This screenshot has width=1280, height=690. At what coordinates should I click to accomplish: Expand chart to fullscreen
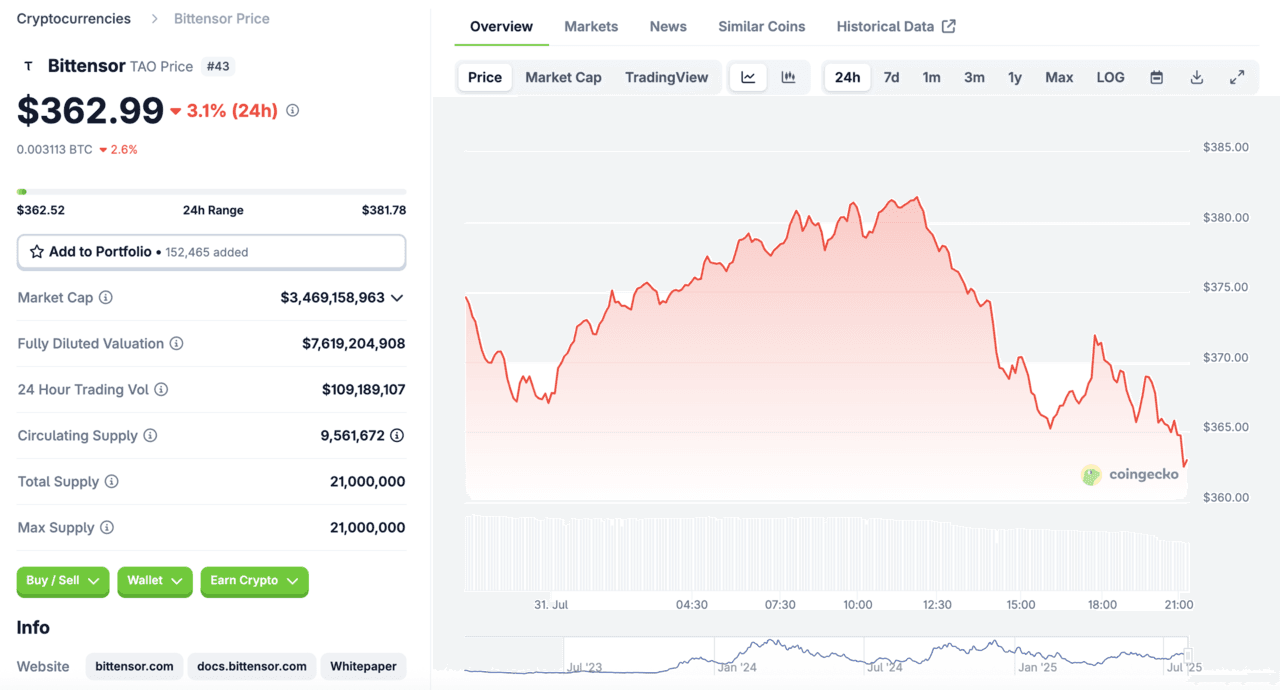pos(1237,77)
